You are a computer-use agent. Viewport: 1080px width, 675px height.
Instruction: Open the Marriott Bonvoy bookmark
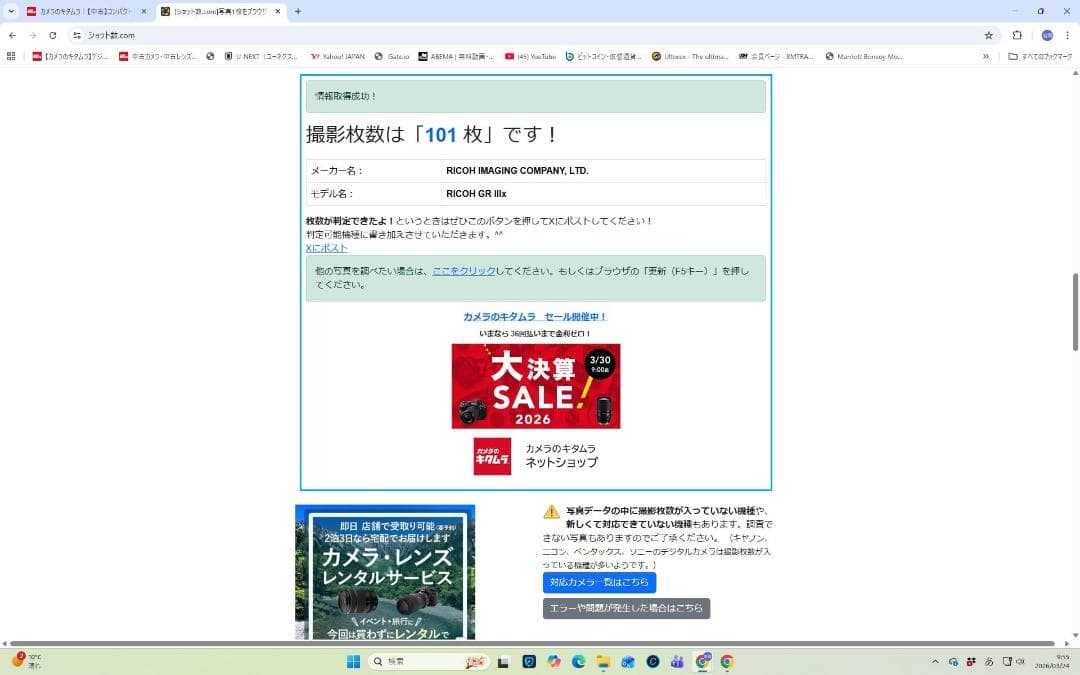point(864,56)
